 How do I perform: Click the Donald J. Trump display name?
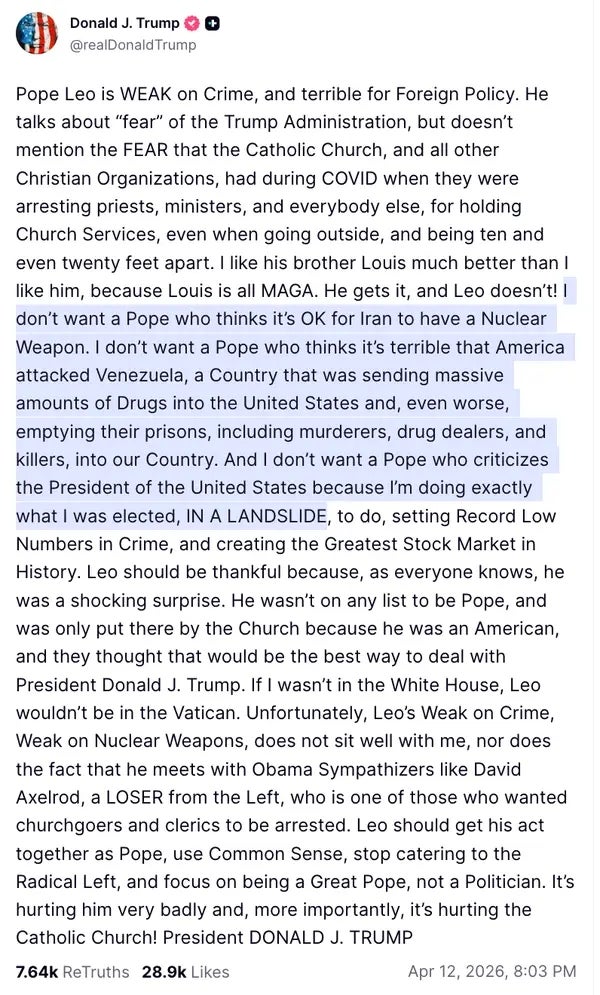coord(124,24)
